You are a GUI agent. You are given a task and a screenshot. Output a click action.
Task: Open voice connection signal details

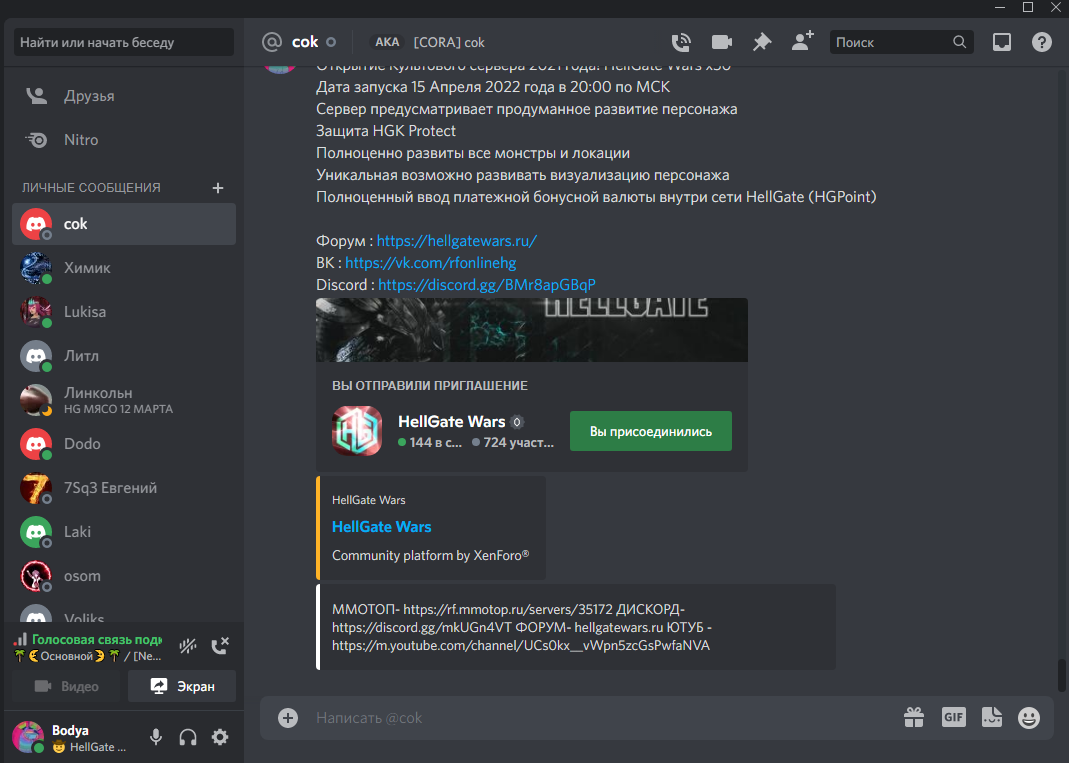pyautogui.click(x=20, y=640)
